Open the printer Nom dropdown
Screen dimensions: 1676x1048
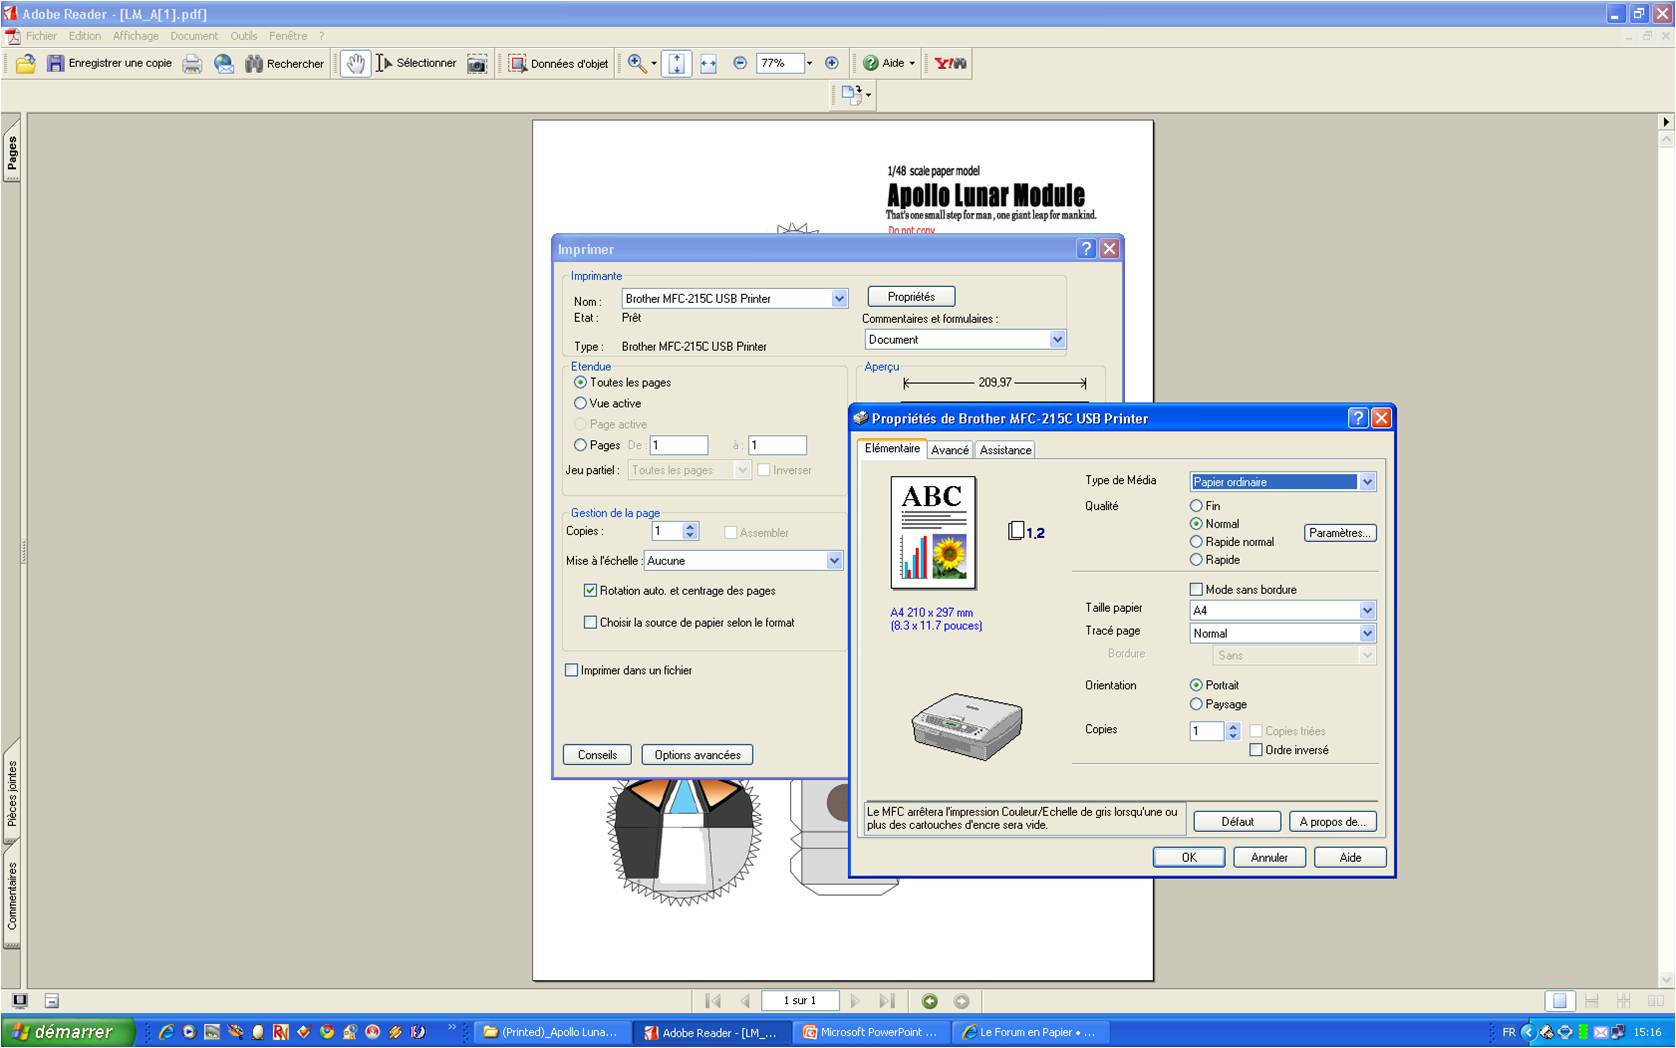coord(839,298)
